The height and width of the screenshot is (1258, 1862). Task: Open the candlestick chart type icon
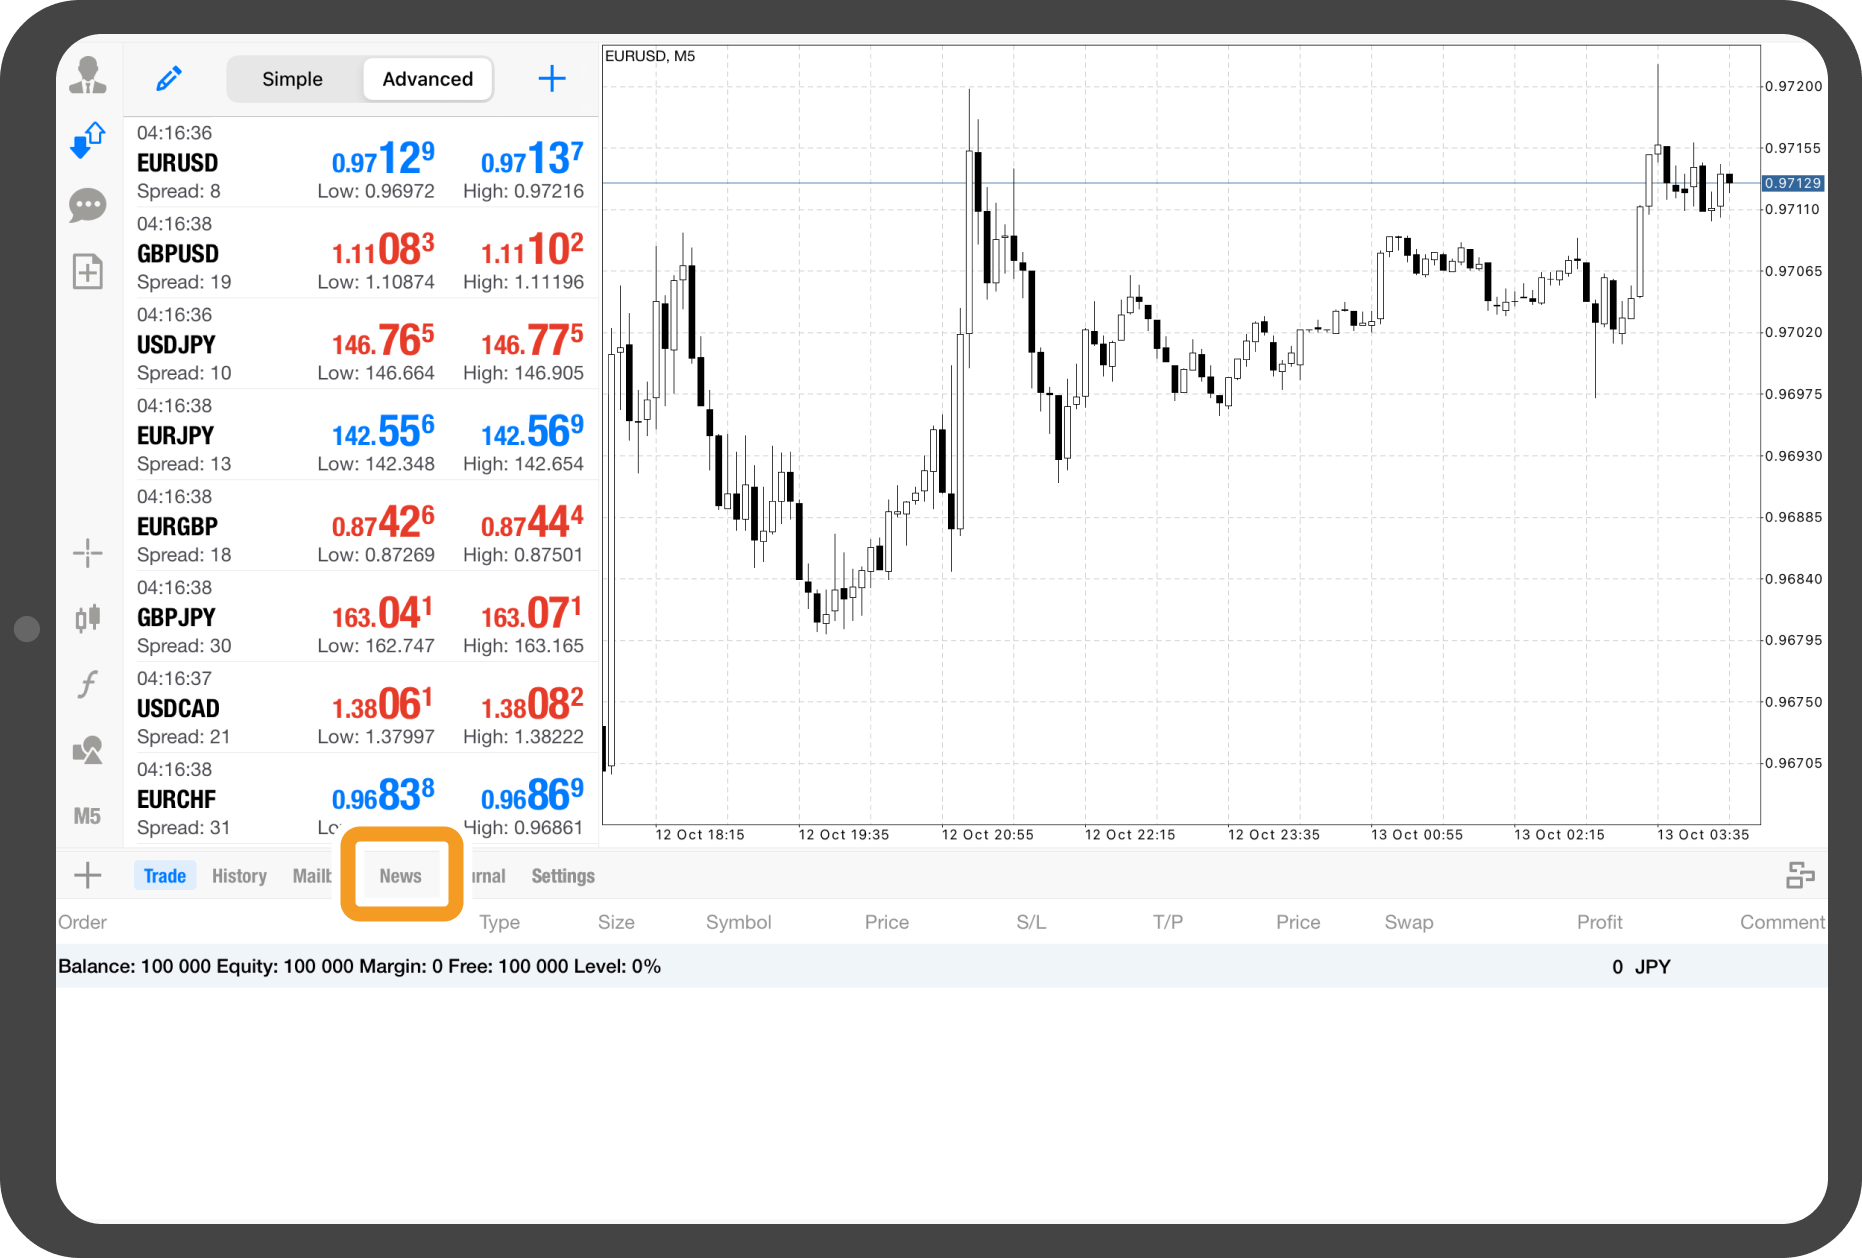pos(88,618)
